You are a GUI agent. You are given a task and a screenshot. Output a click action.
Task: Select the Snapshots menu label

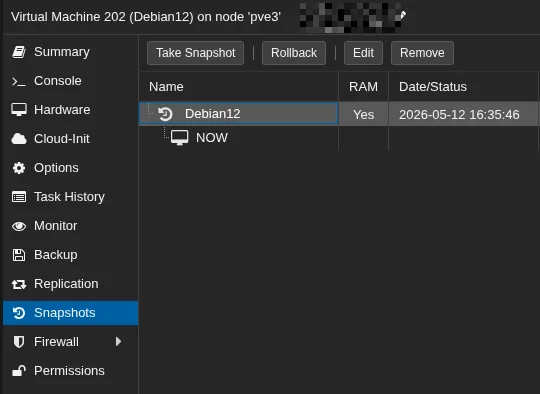[64, 313]
